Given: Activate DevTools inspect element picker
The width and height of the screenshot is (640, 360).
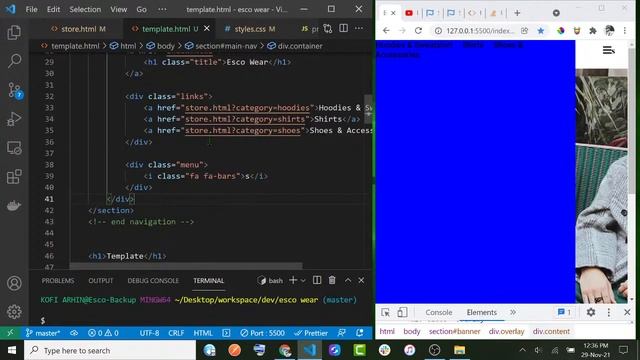Looking at the screenshot, I should tap(385, 312).
